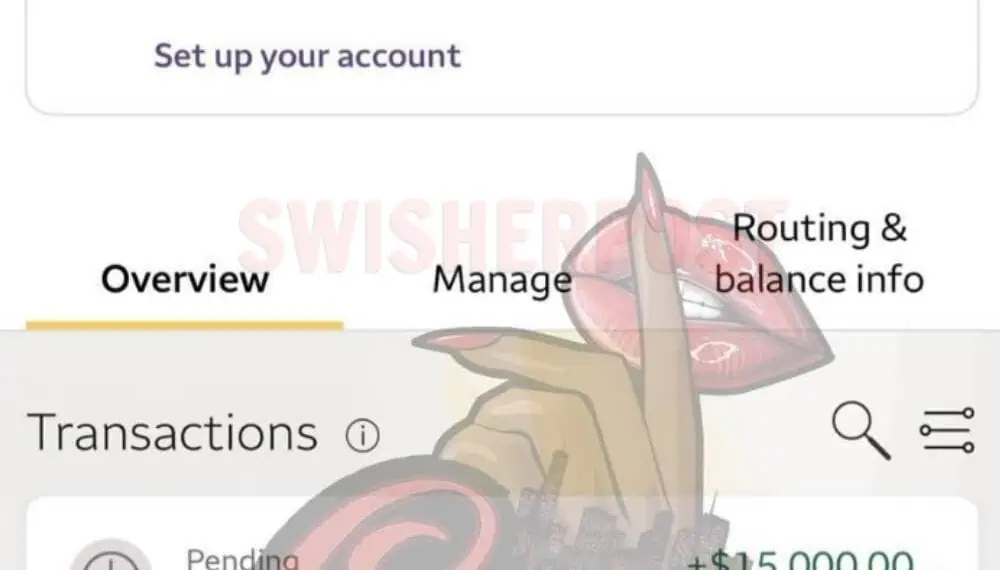
Task: Open the transaction filter sliders icon
Action: point(947,430)
